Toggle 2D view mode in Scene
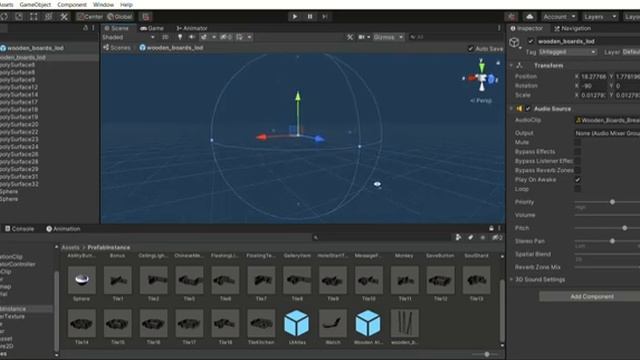The image size is (640, 360). 165,37
